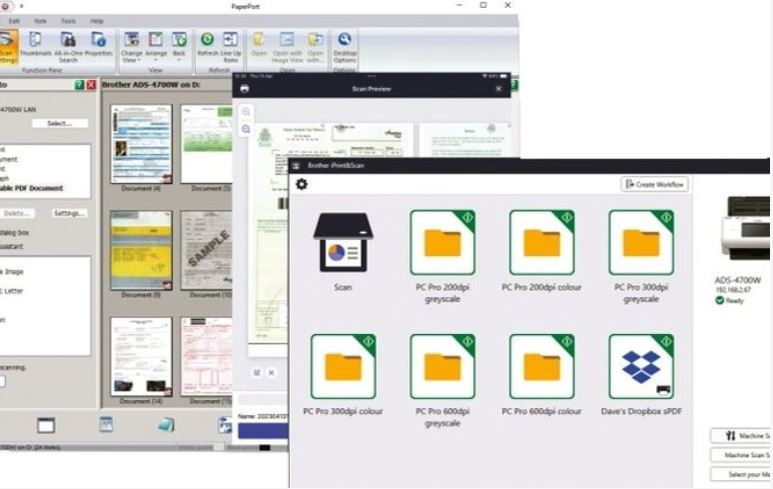Open iPrint&Scan settings gear
Viewport: 773px width, 489px height.
coord(301,184)
